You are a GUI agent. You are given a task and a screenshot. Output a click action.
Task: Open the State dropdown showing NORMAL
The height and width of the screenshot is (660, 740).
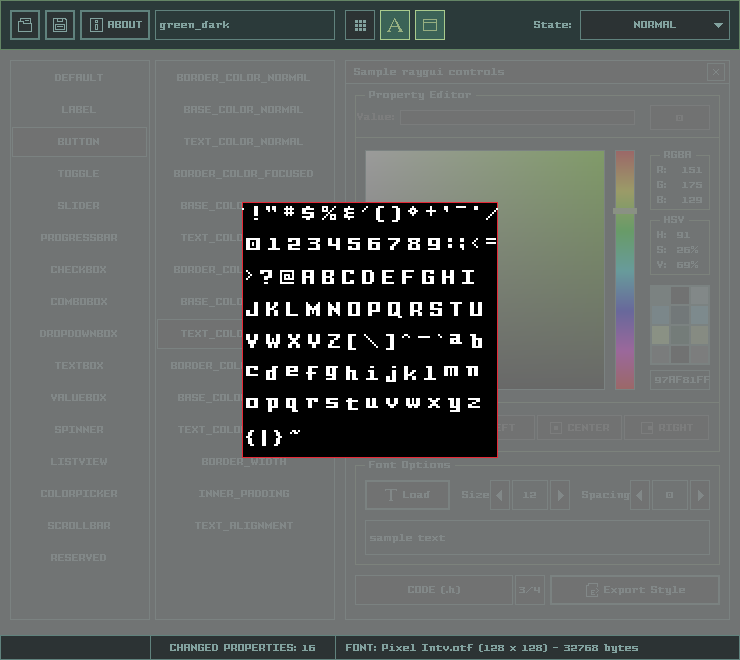pos(654,25)
